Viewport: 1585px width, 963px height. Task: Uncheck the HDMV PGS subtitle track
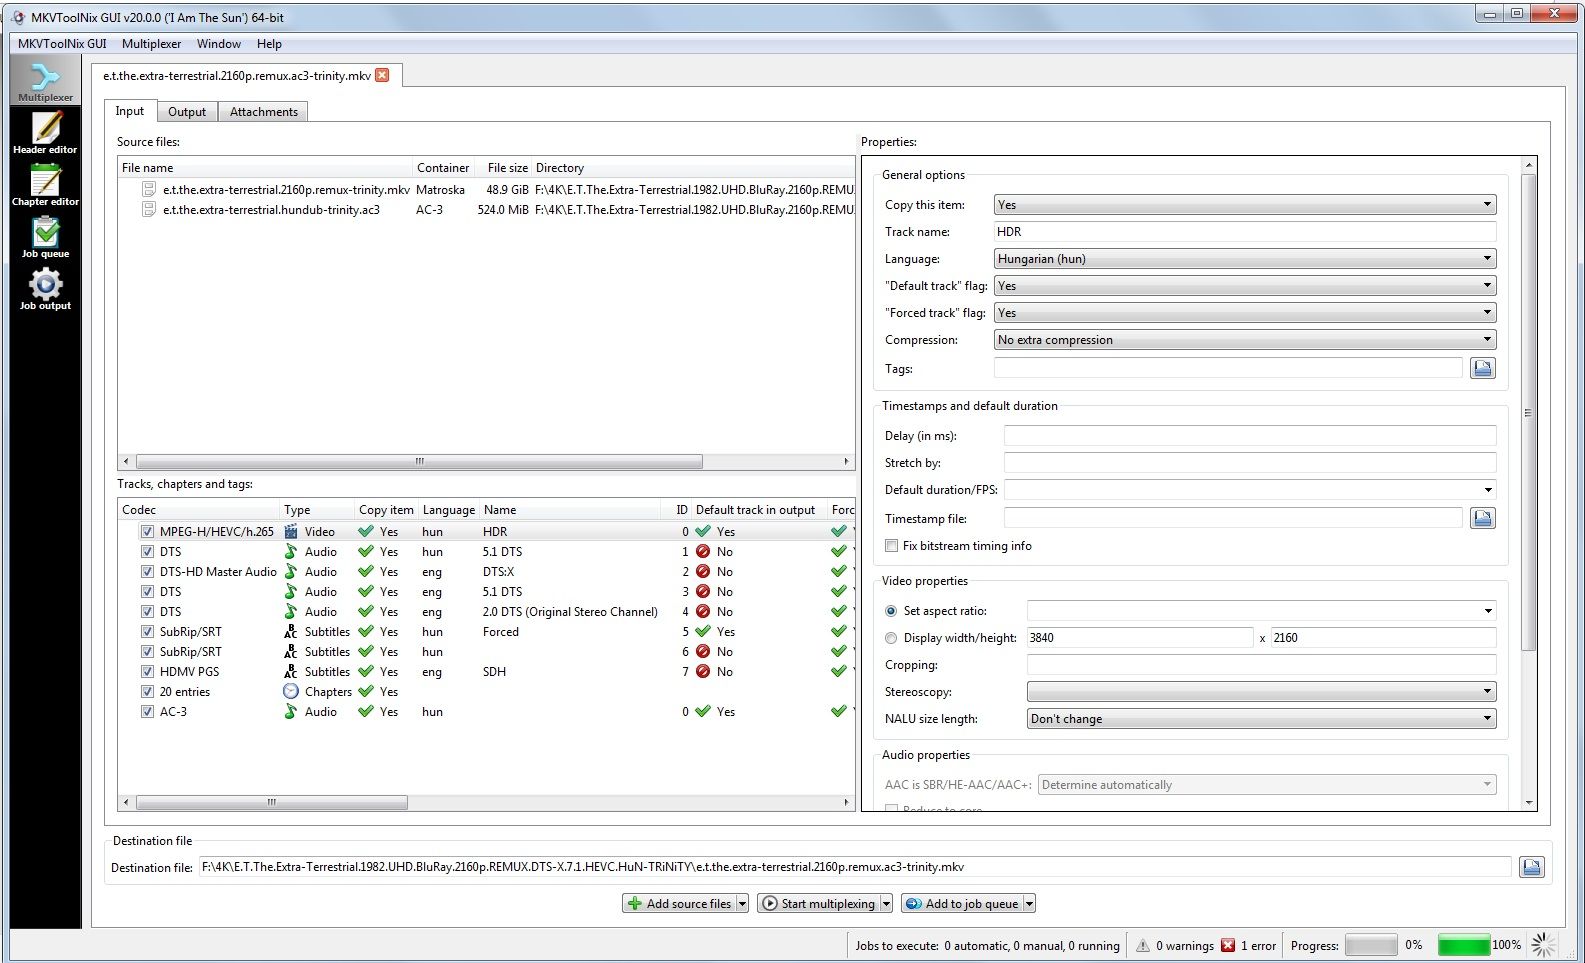click(x=147, y=672)
